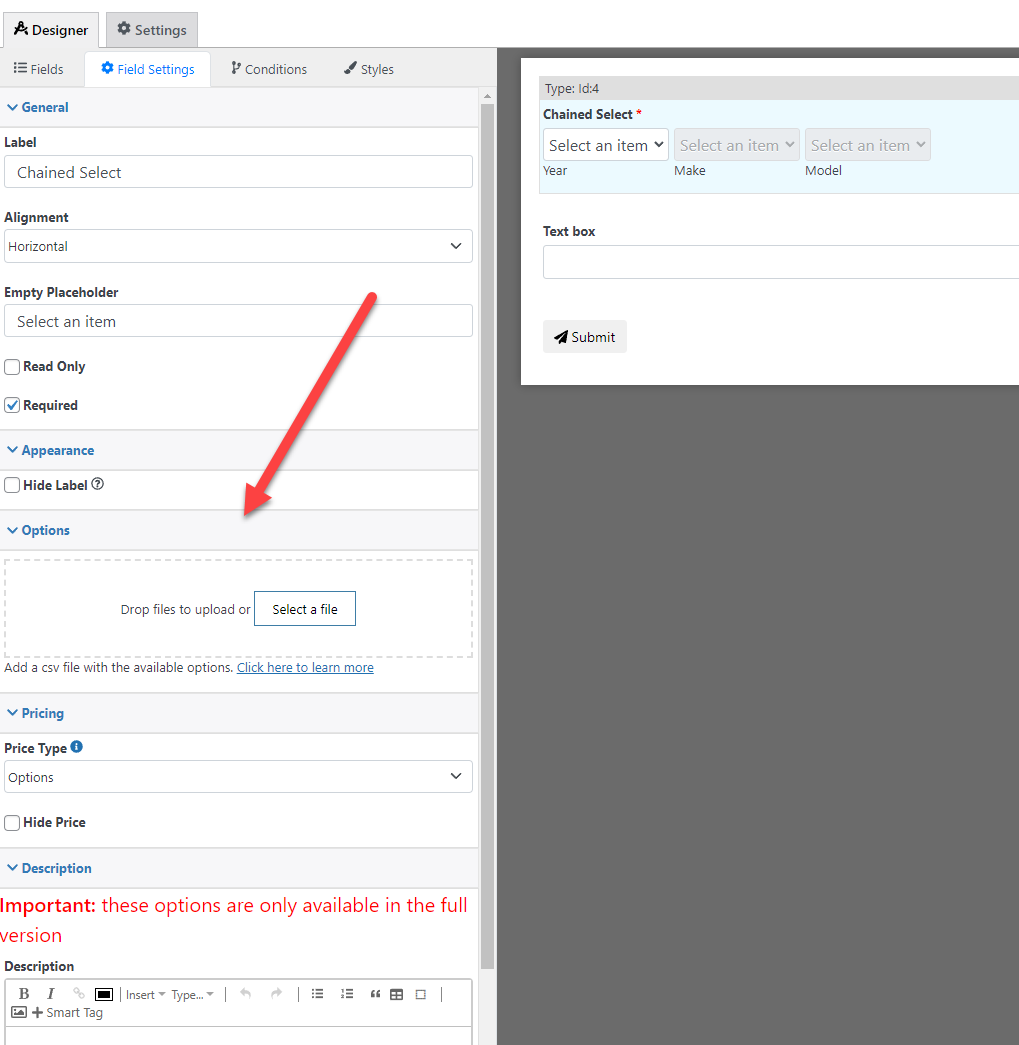Toggle italic in the description editor
1019x1045 pixels.
50,994
